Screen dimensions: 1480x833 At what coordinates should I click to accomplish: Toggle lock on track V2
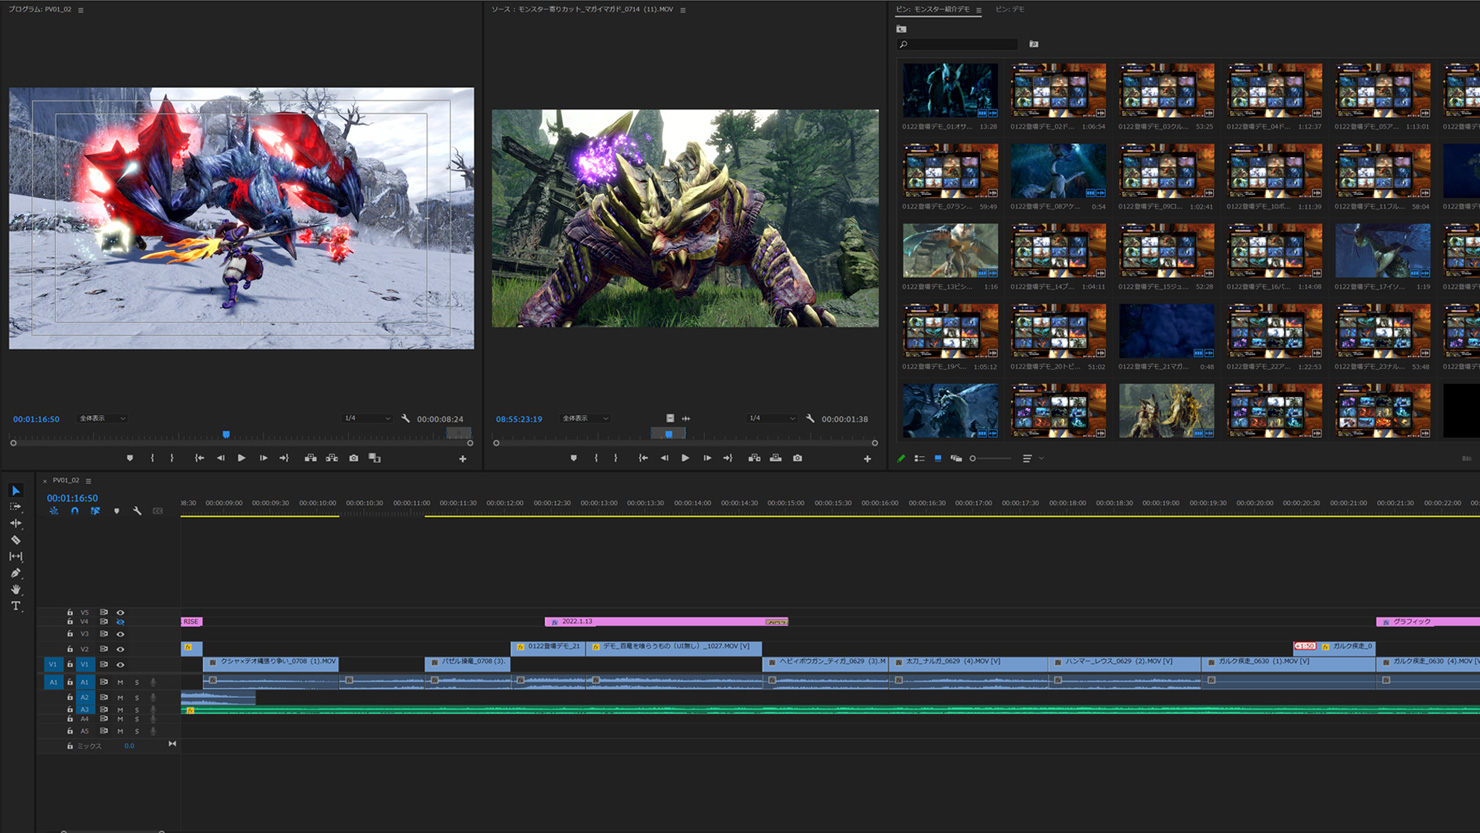[70, 649]
